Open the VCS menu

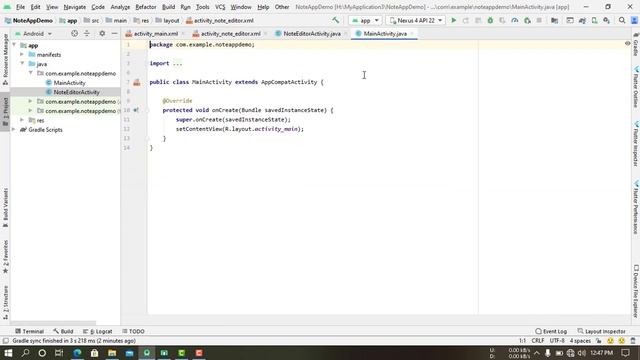pyautogui.click(x=220, y=7)
